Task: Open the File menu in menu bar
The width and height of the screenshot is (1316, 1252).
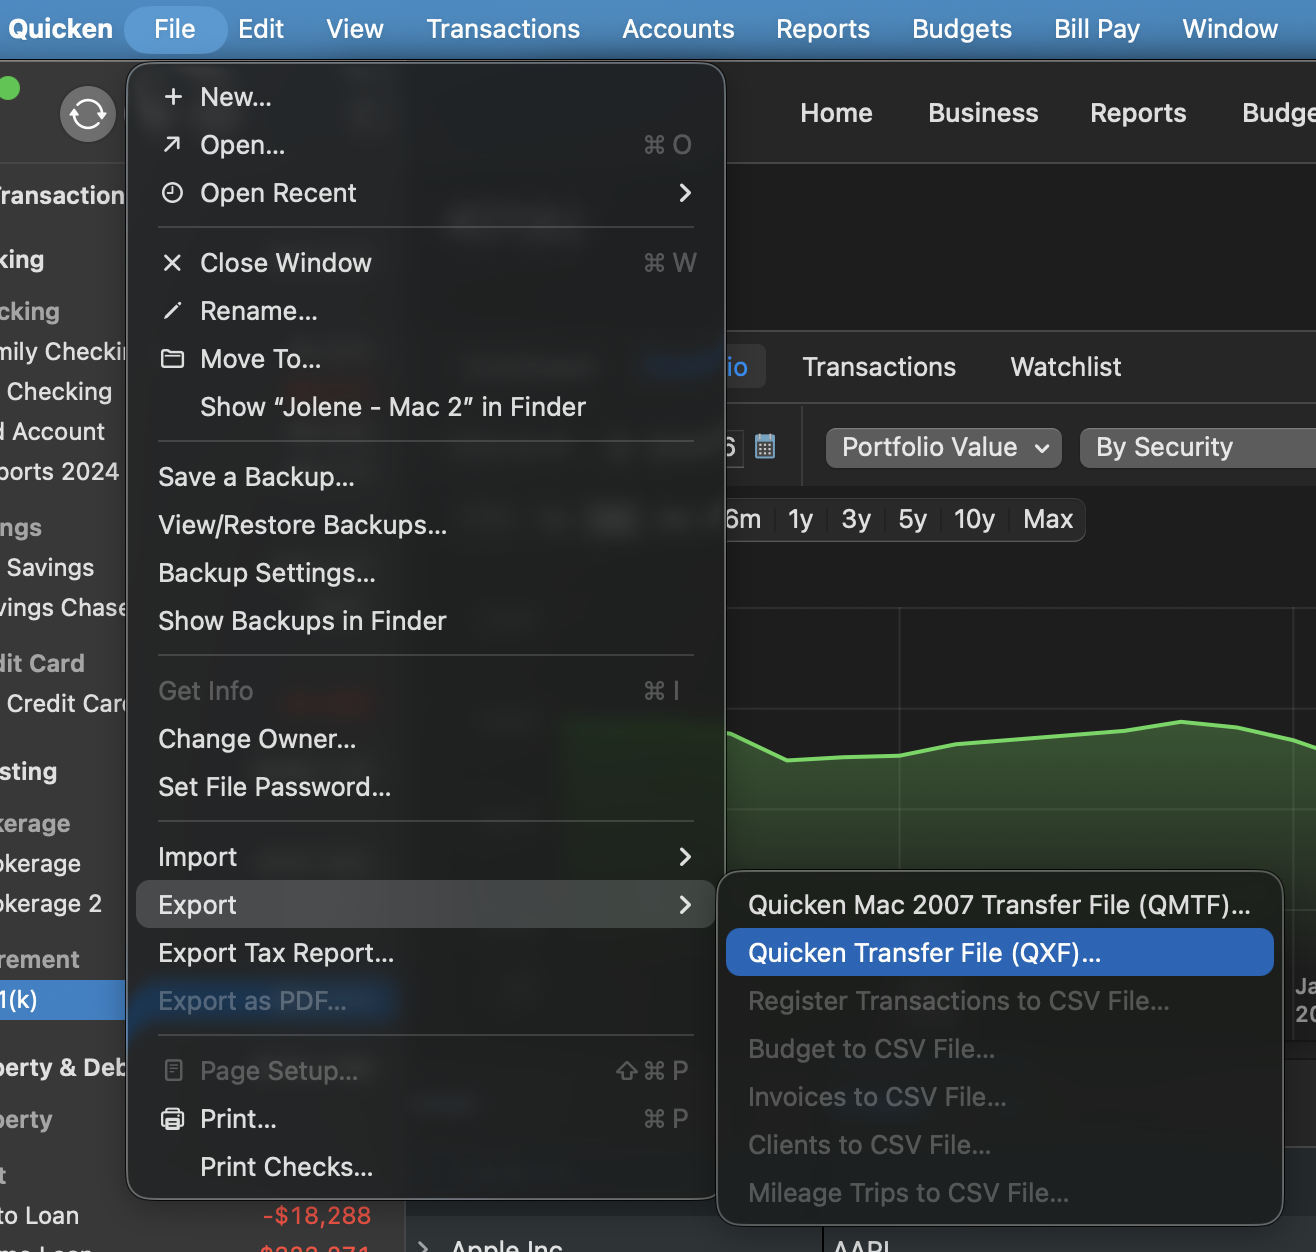Action: 175,29
